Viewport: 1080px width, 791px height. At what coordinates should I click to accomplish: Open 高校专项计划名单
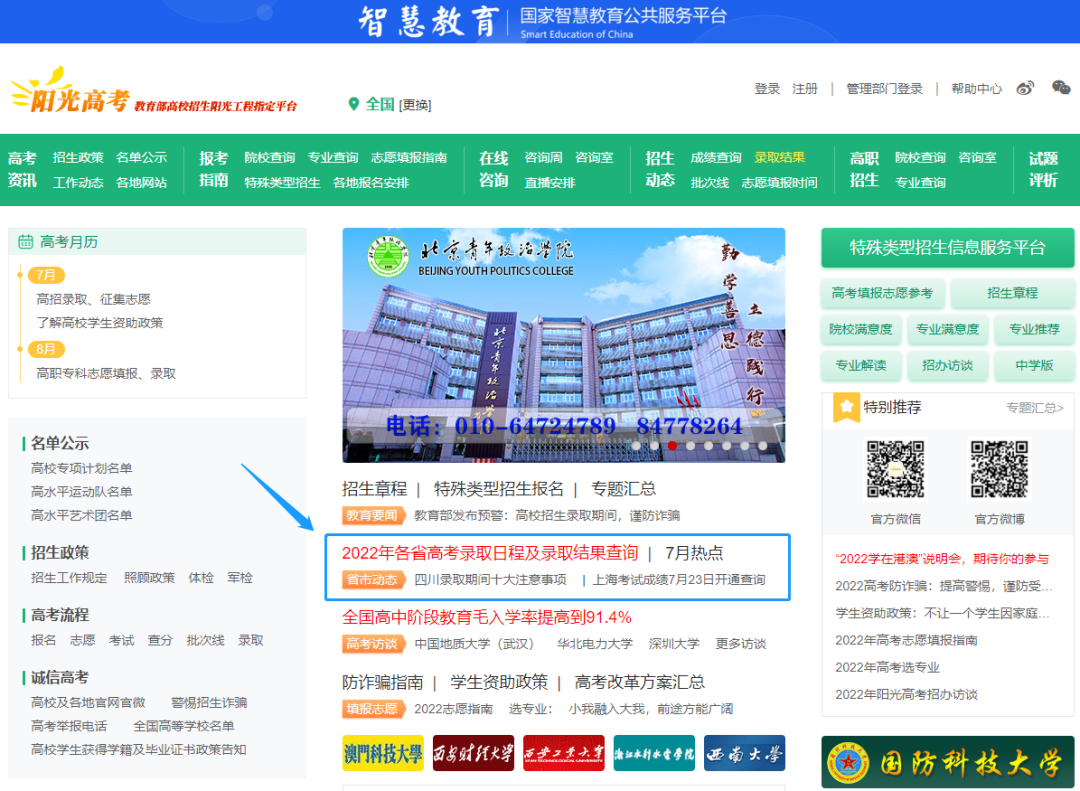[81, 469]
